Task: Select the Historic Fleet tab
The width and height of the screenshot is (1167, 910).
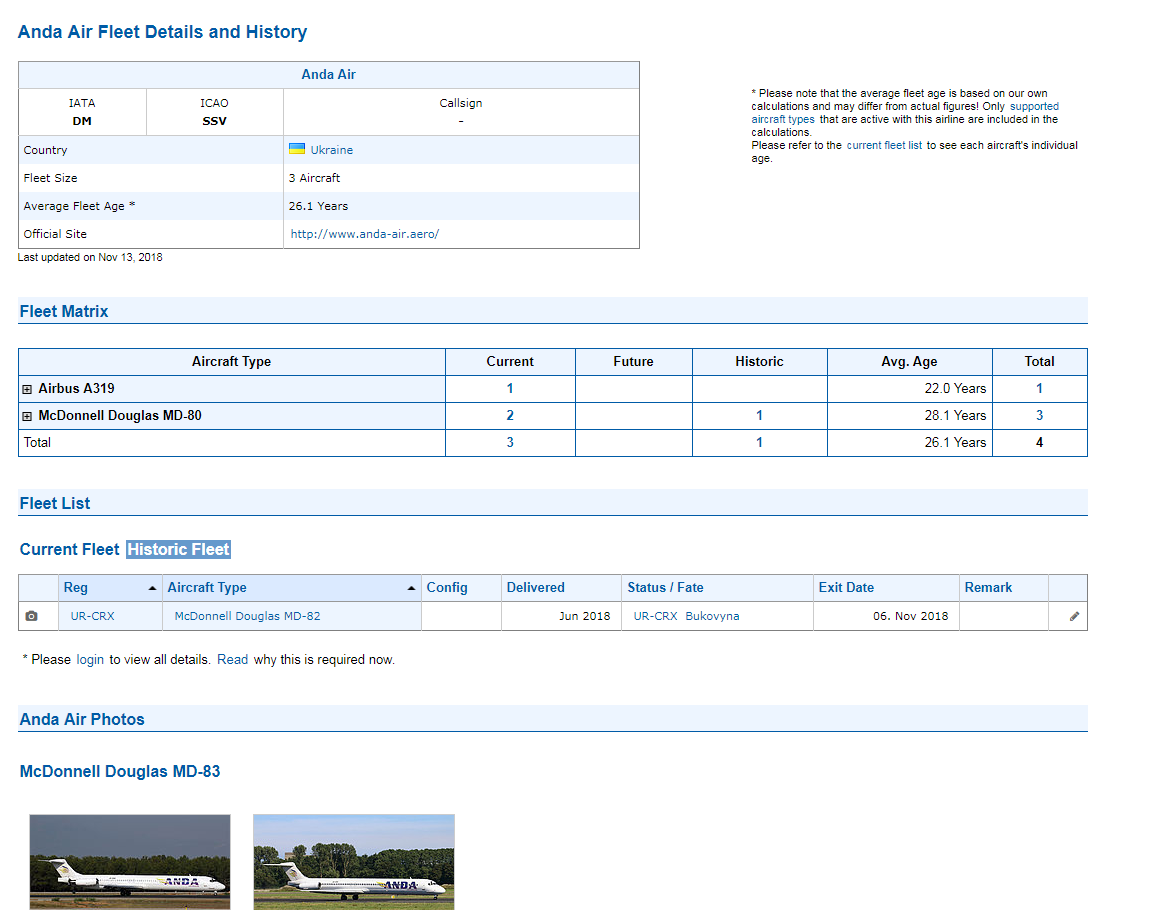Action: (x=178, y=549)
